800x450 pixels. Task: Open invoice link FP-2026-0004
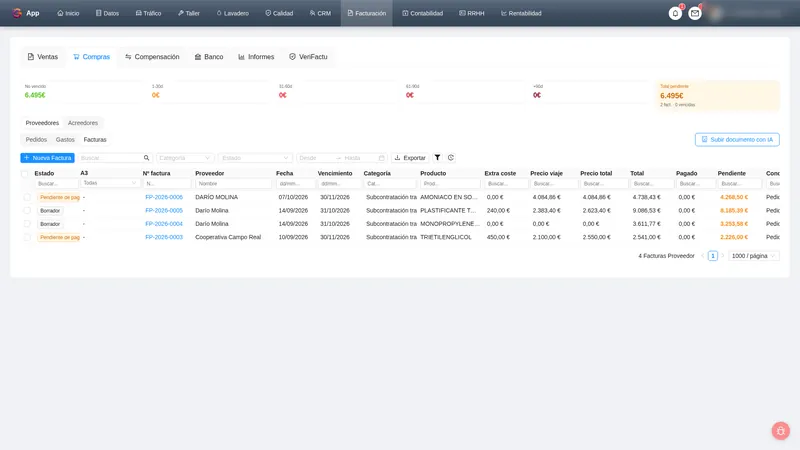tap(164, 223)
